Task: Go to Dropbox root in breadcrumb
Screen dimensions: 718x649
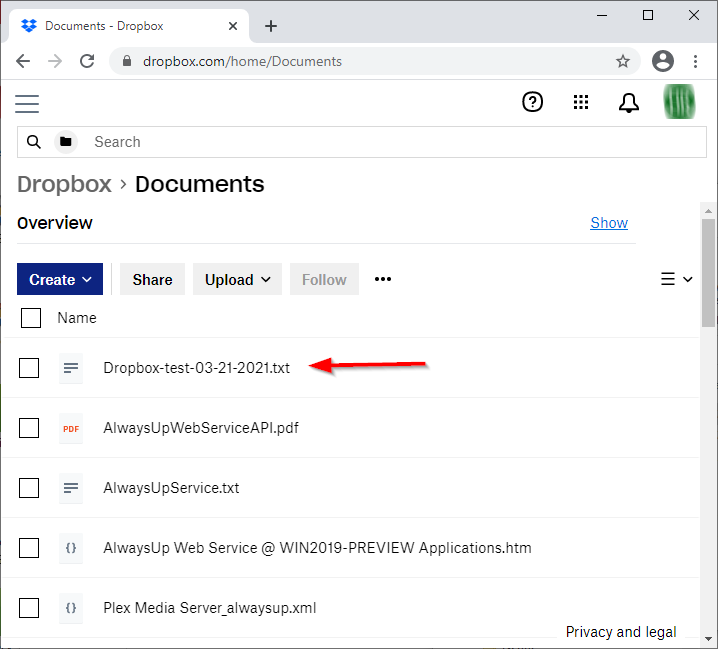Action: coord(64,184)
